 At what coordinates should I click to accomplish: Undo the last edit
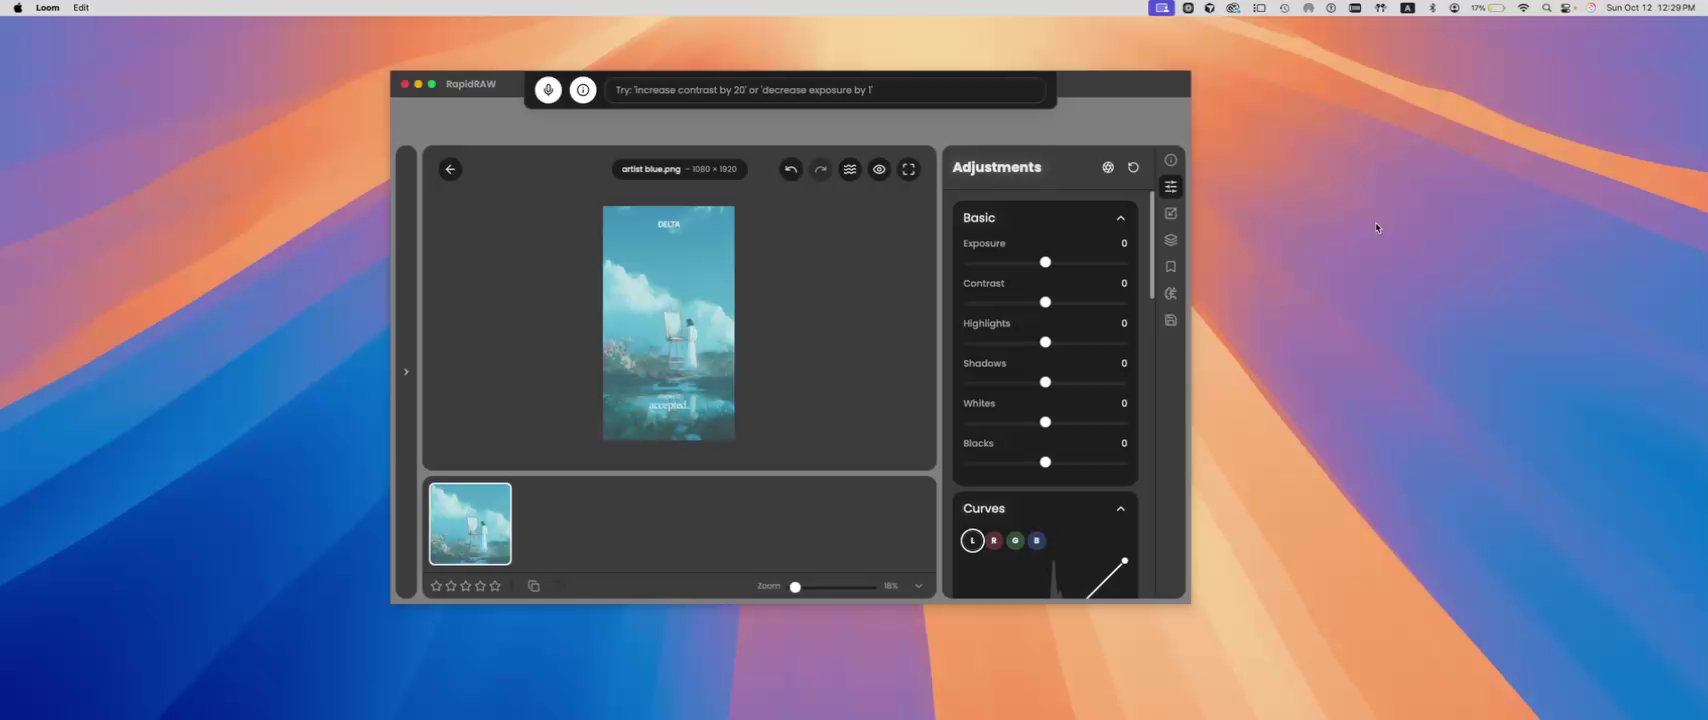791,169
